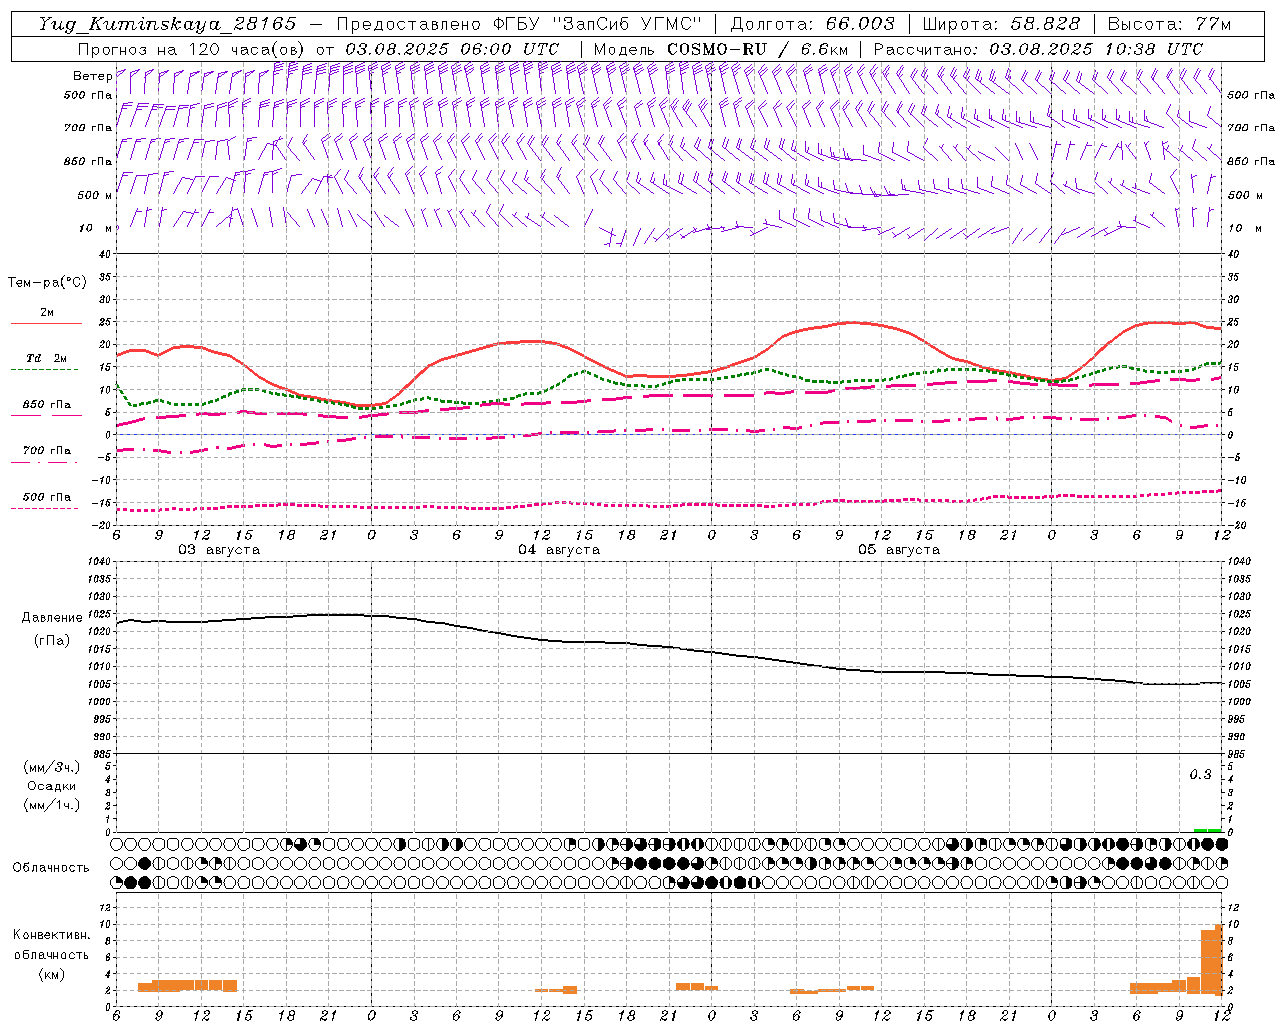
Task: Click the left '700 гПа' wind level label
Action: (x=88, y=128)
